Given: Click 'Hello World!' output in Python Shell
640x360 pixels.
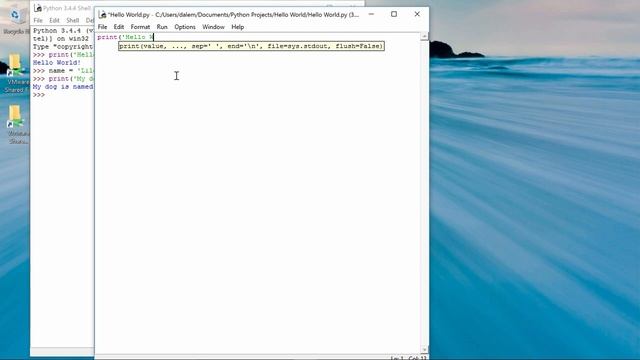Looking at the screenshot, I should pos(57,62).
